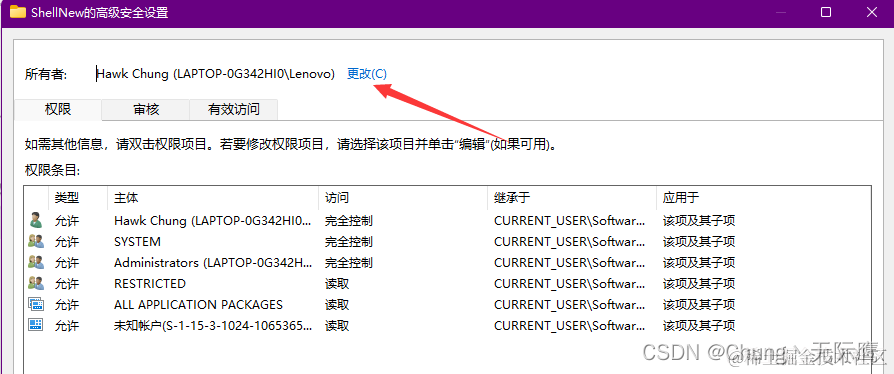Click 读取 in the RESTRICTED row
Viewport: 894px width, 374px height.
[x=337, y=283]
